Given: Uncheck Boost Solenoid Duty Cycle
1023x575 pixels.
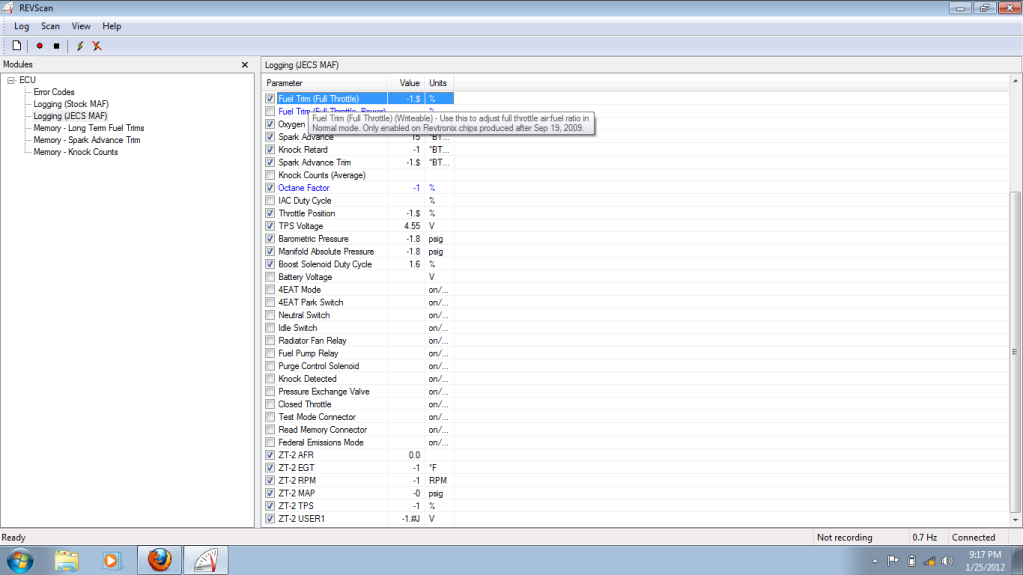Looking at the screenshot, I should pyautogui.click(x=270, y=264).
